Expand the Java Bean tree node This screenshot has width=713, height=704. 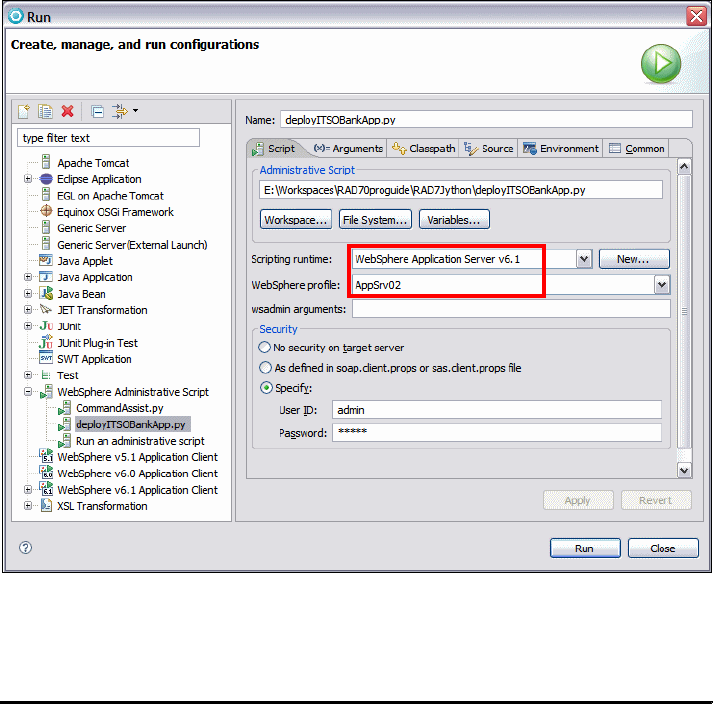click(28, 293)
